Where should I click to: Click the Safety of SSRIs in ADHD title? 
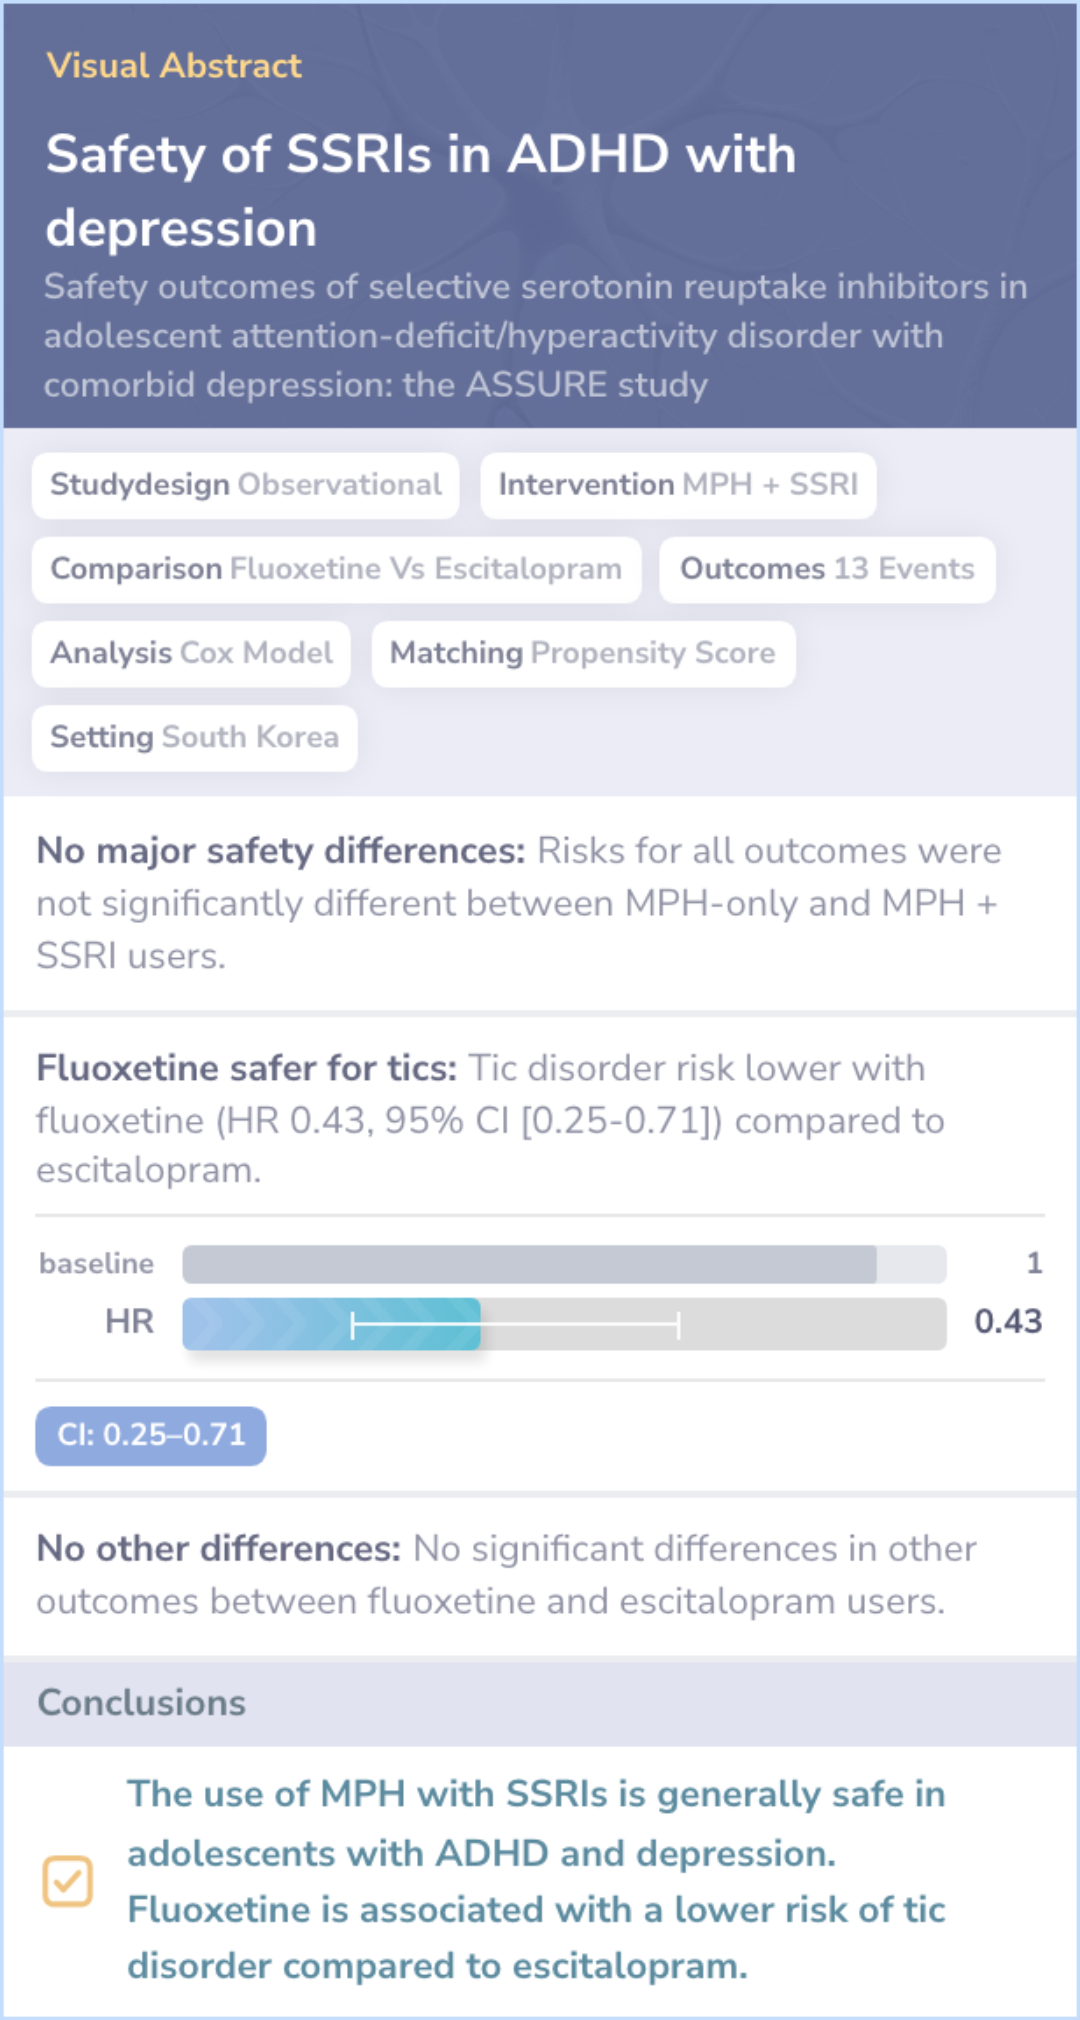pyautogui.click(x=421, y=191)
